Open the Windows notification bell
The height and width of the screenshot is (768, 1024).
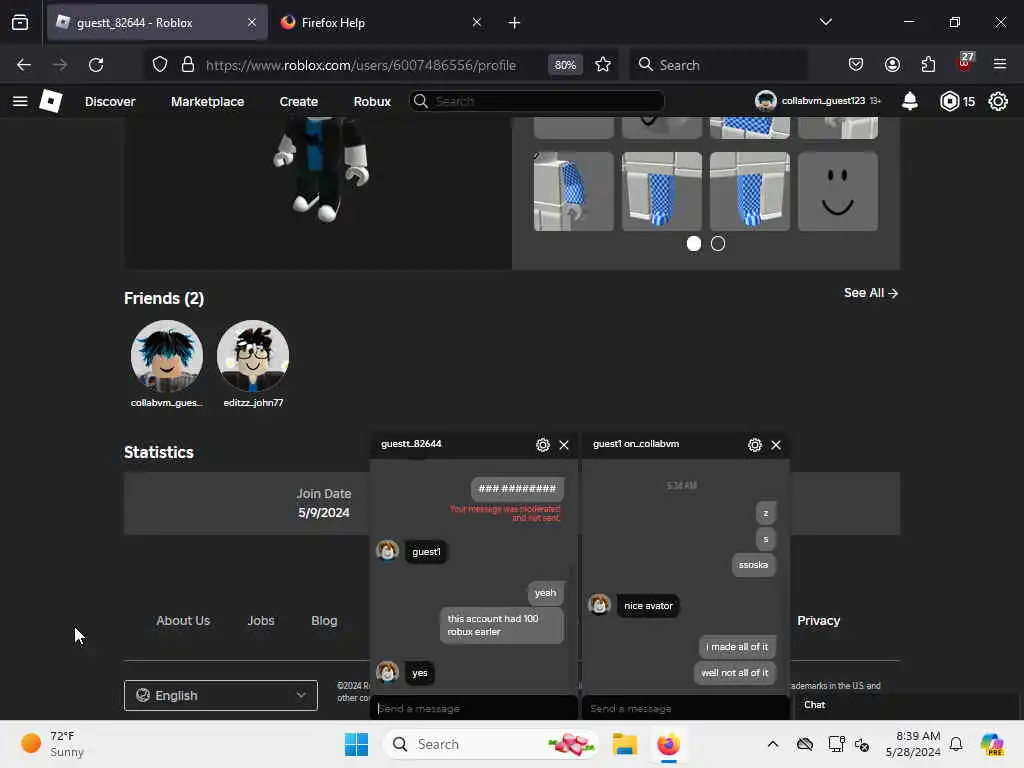[956, 744]
